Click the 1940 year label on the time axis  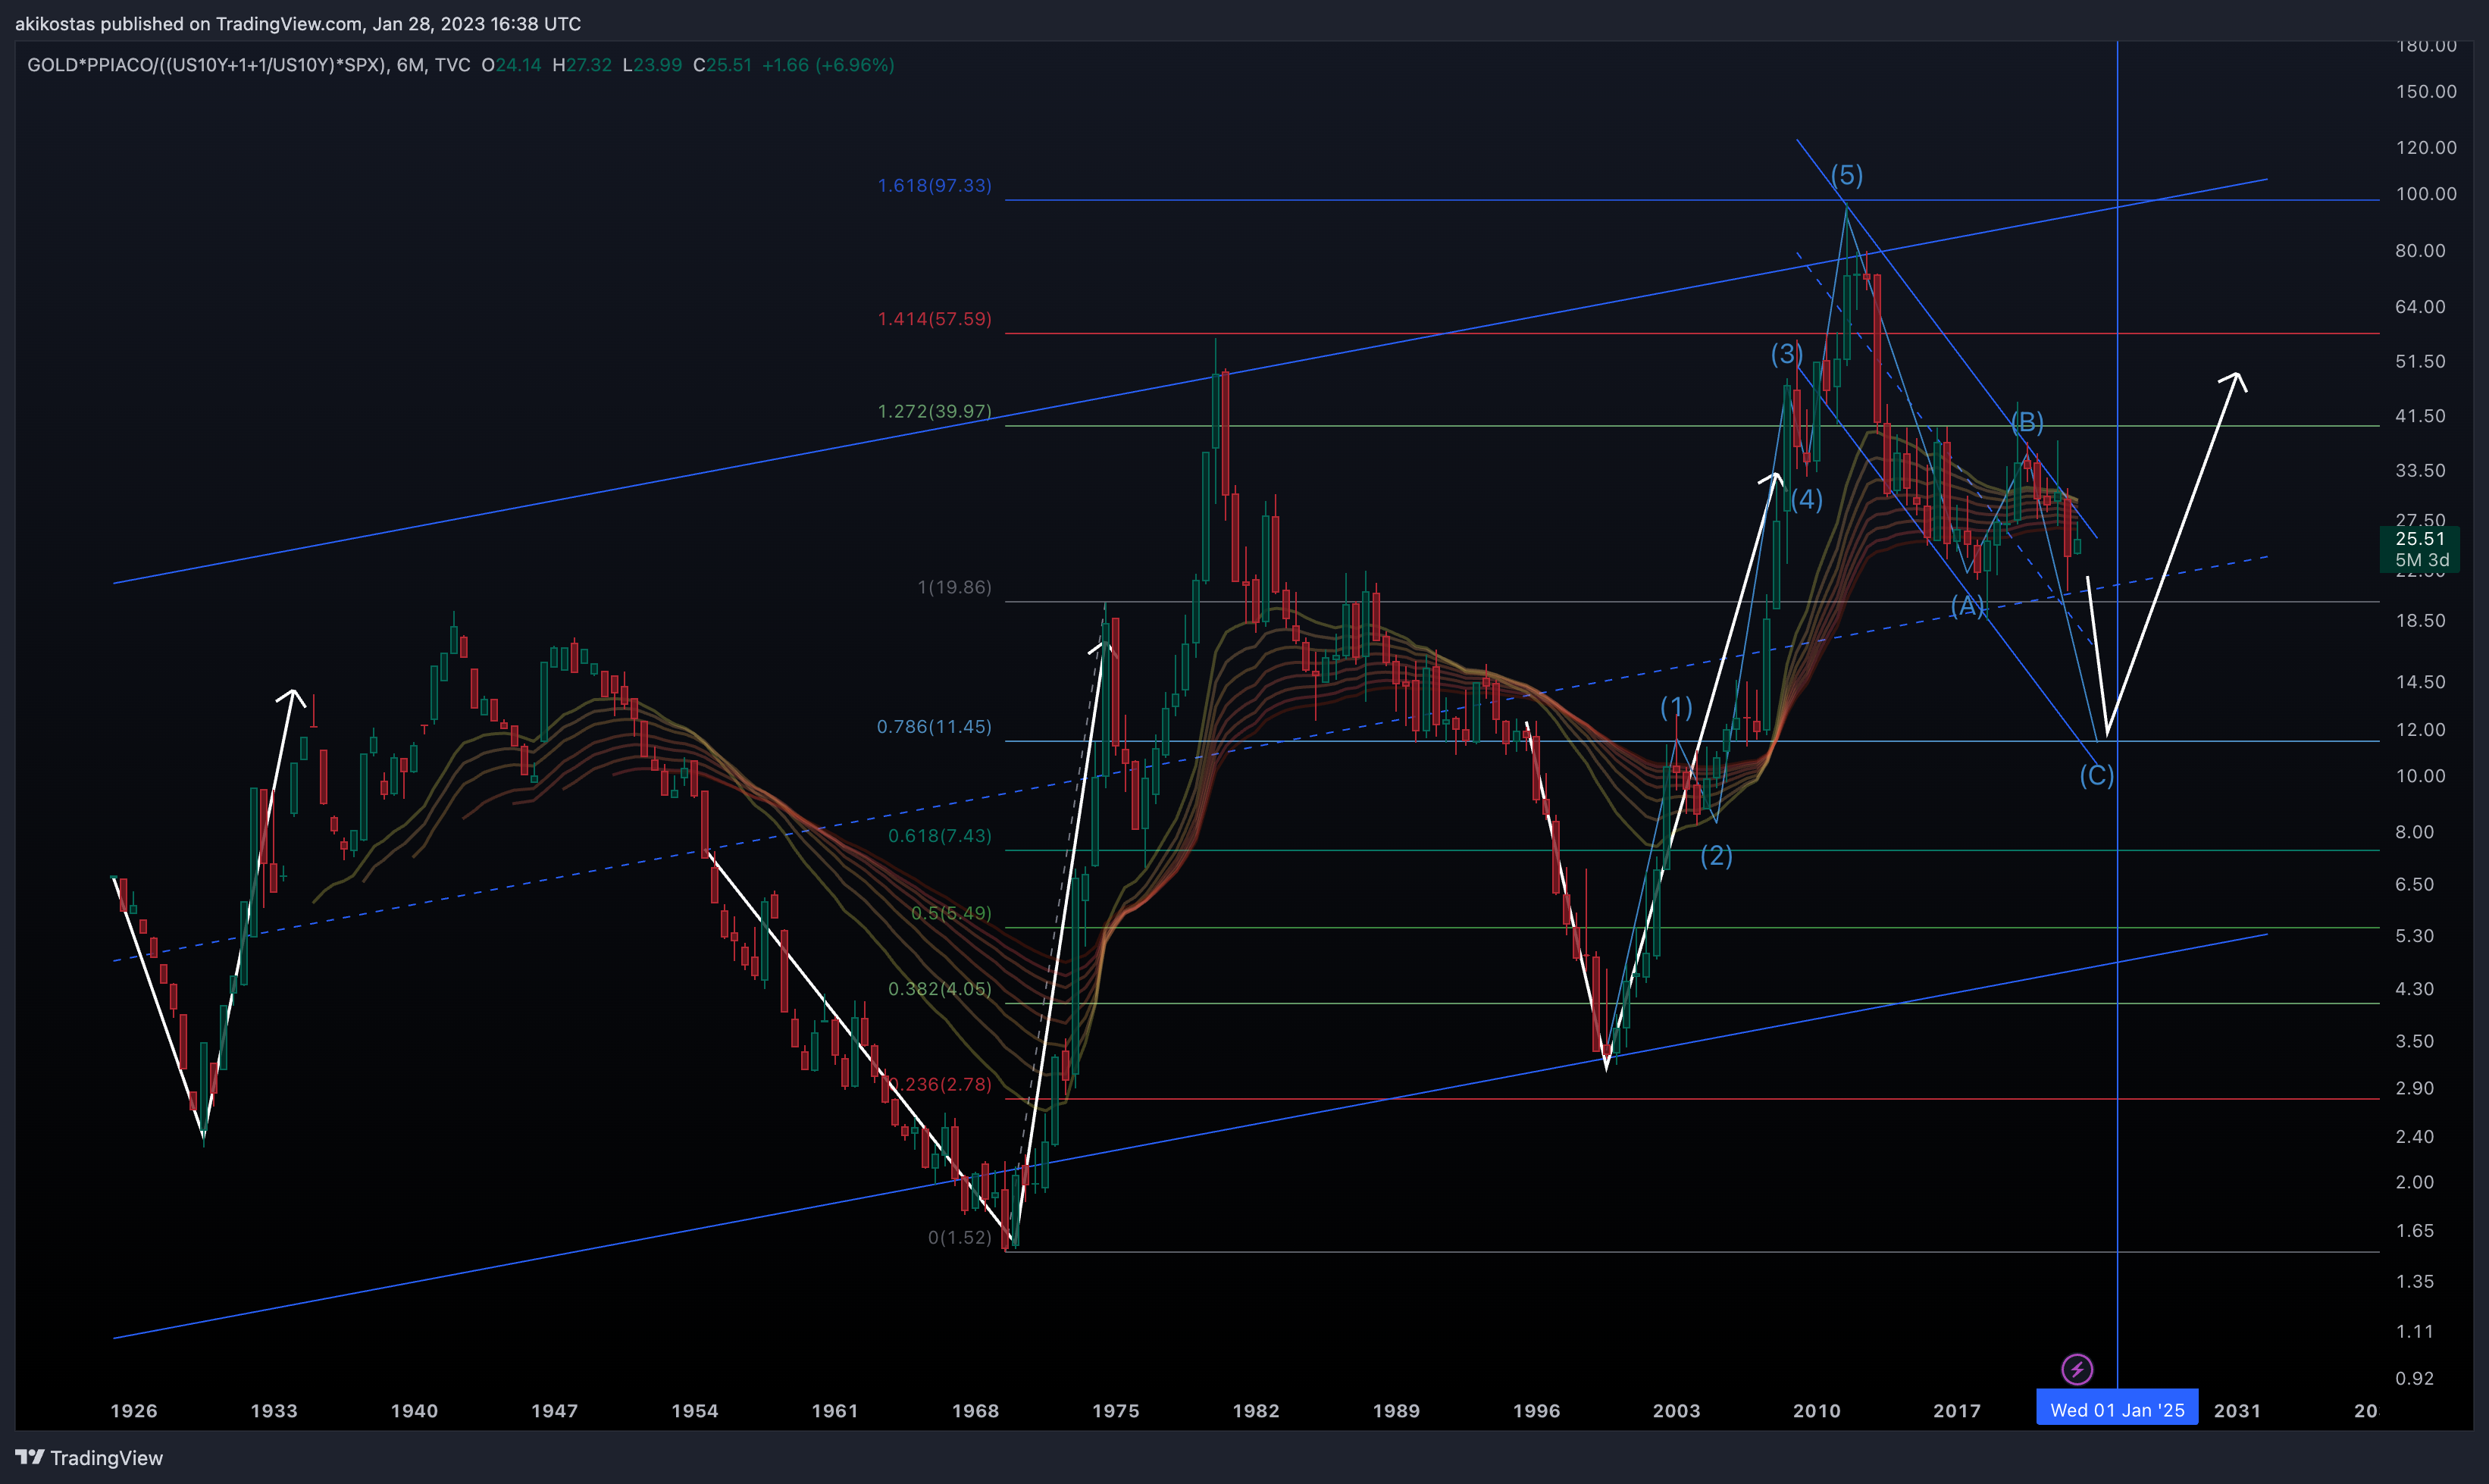[414, 1411]
